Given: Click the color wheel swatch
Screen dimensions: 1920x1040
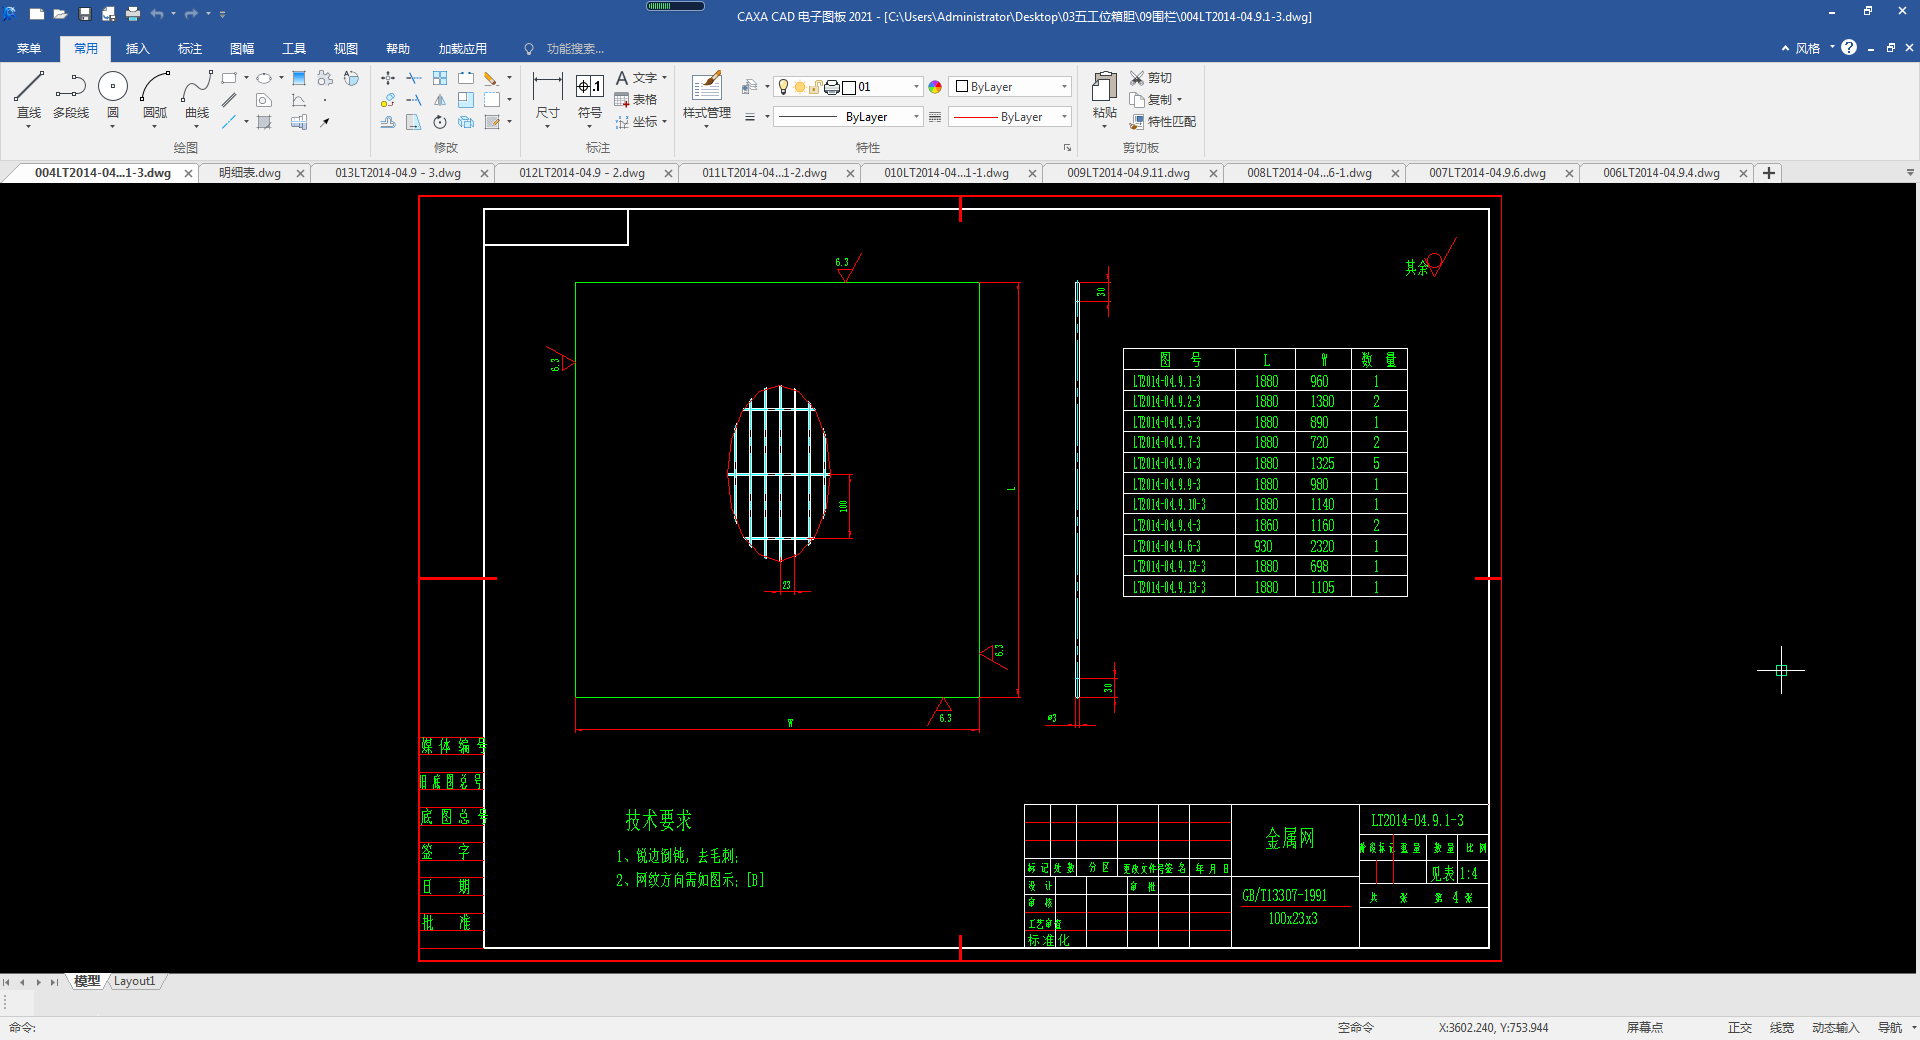Looking at the screenshot, I should [935, 87].
